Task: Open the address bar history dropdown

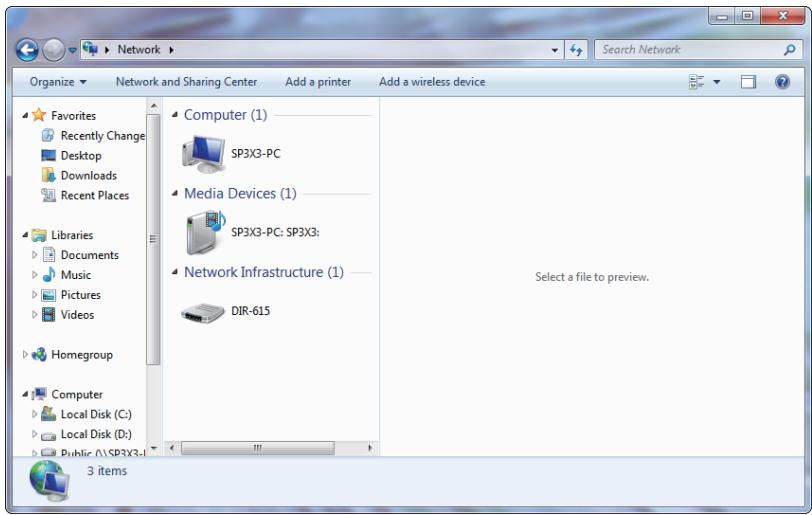Action: [555, 50]
